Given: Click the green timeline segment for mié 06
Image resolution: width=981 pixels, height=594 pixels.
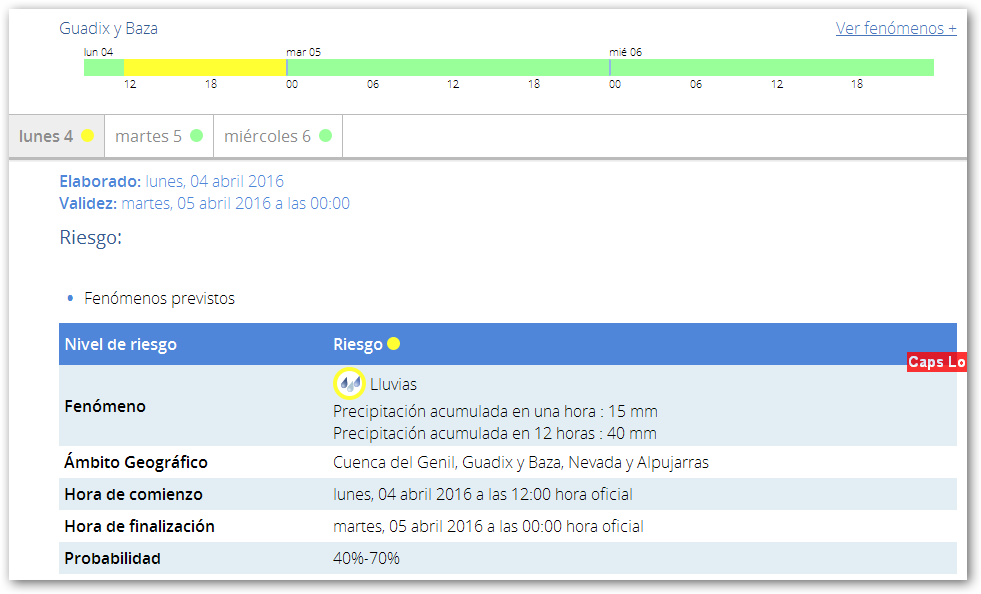Looking at the screenshot, I should [771, 67].
